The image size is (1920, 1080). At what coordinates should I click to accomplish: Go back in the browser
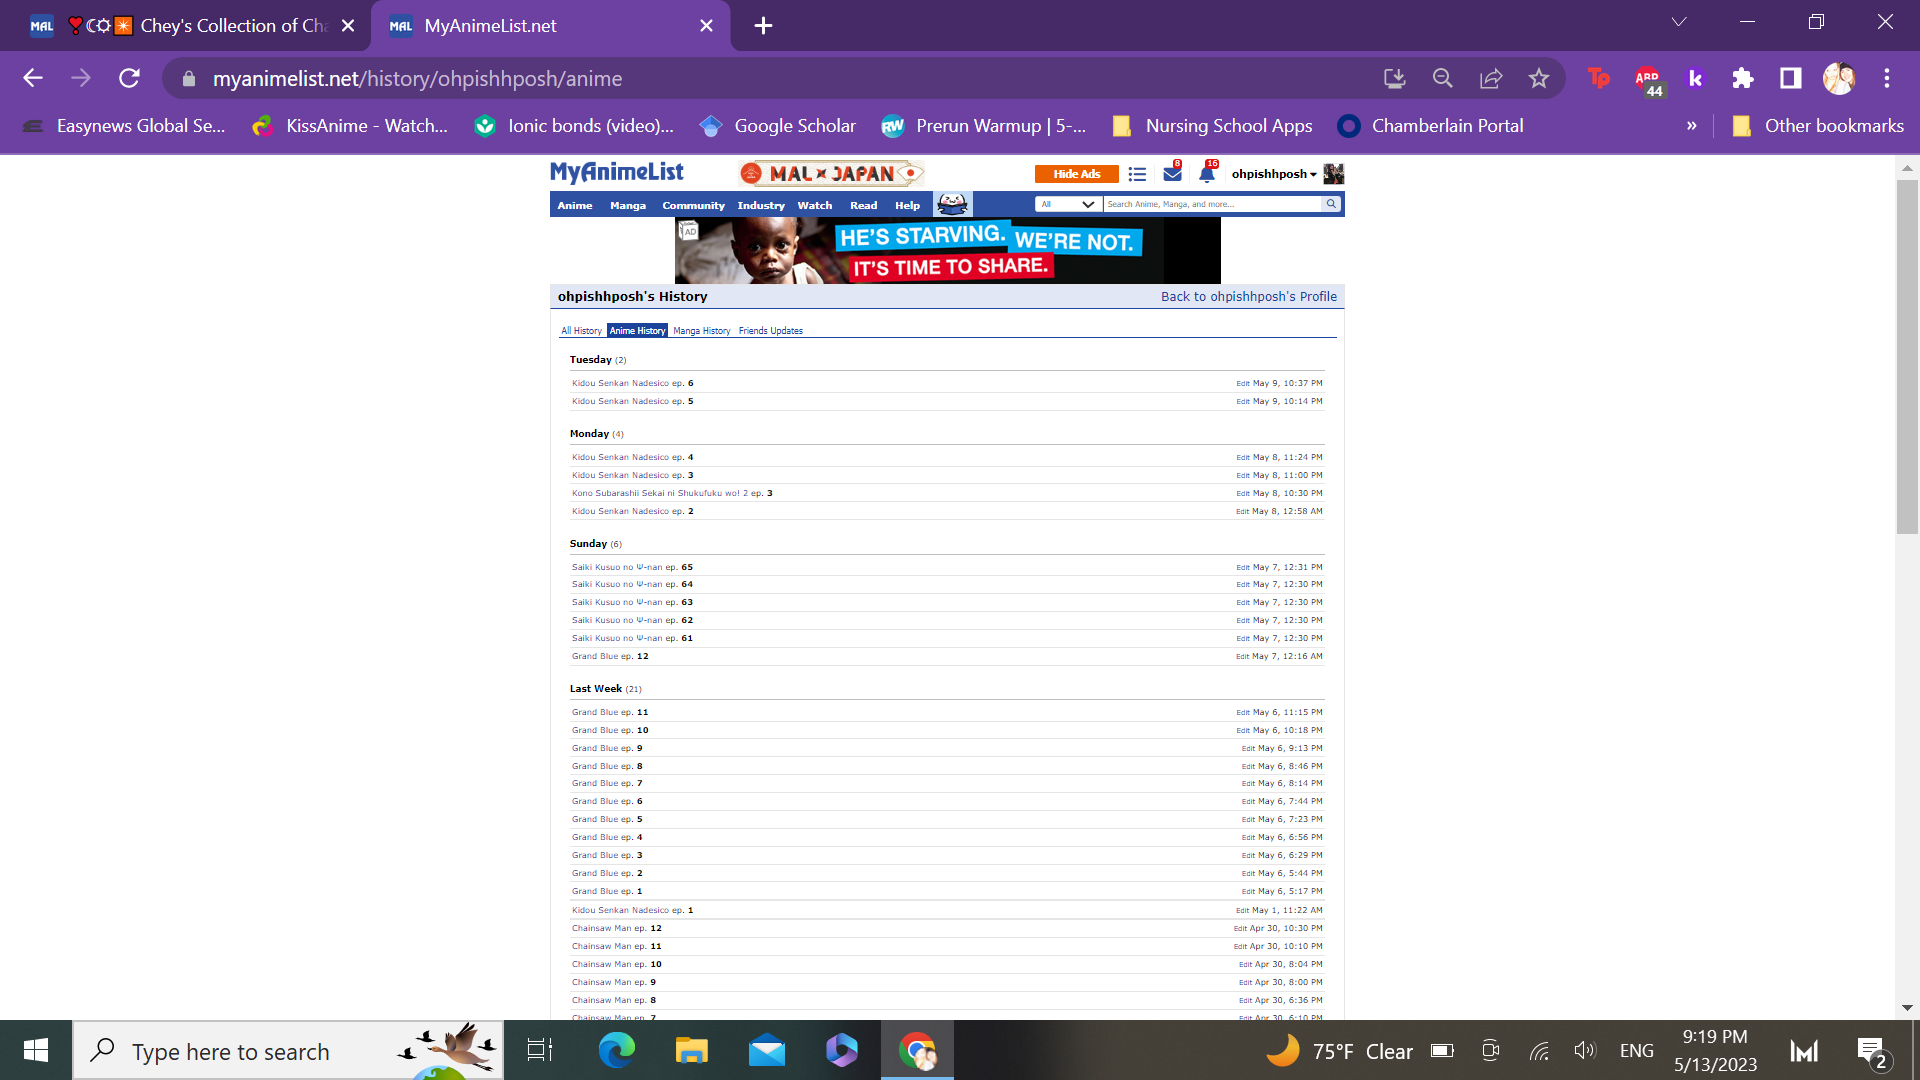tap(33, 78)
